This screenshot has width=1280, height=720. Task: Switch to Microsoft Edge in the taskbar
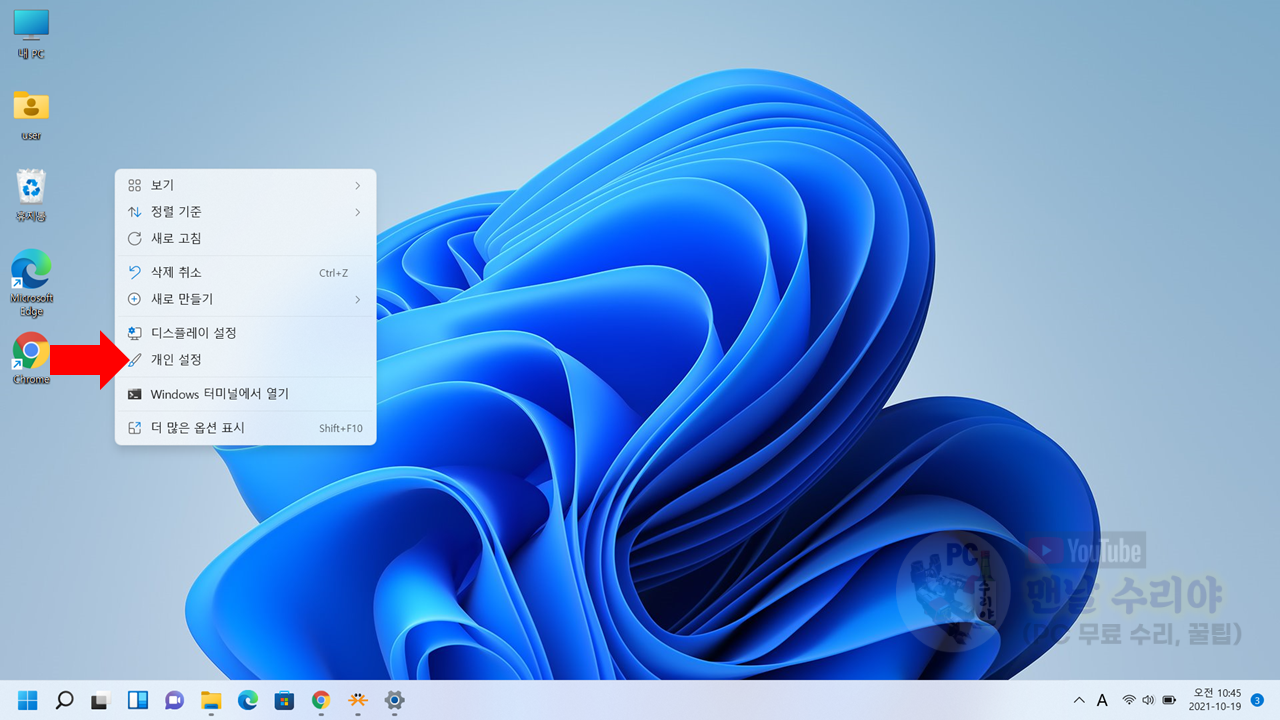tap(248, 700)
